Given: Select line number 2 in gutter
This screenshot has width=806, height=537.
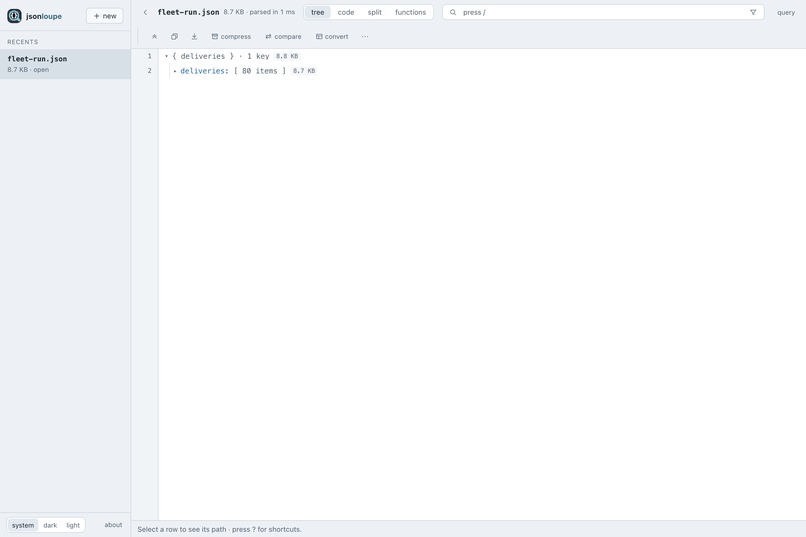Looking at the screenshot, I should [x=150, y=70].
